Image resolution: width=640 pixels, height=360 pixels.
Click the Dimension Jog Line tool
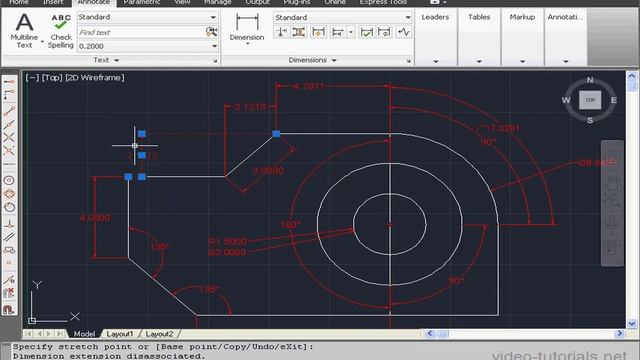404,32
